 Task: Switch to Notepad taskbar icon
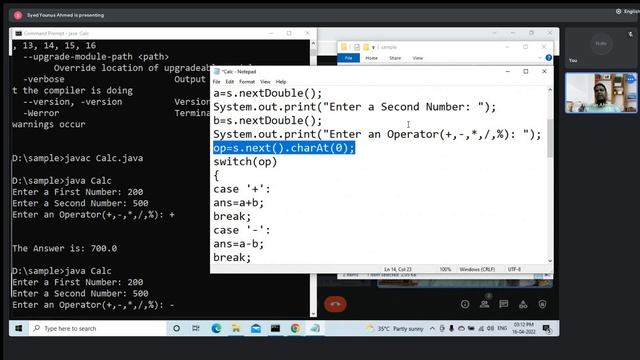(315, 328)
